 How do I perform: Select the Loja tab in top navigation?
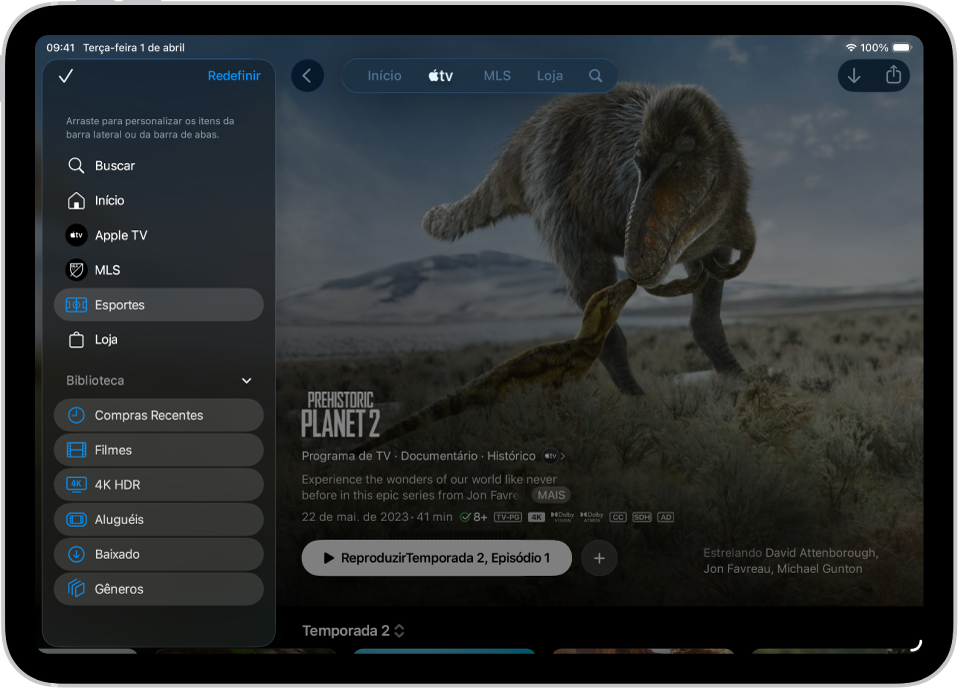coord(549,75)
